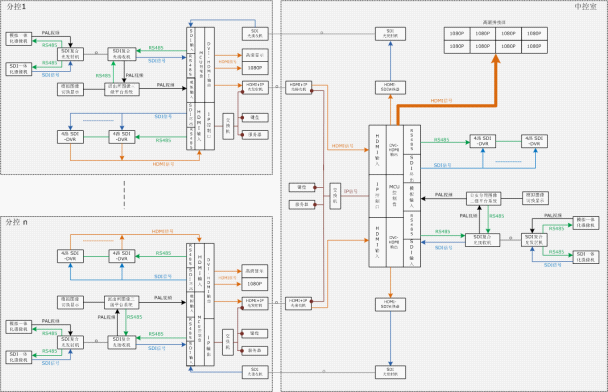This screenshot has height=392, width=608.
Task: Click the thick orange HDMI arrow to video wall
Action: click(446, 105)
